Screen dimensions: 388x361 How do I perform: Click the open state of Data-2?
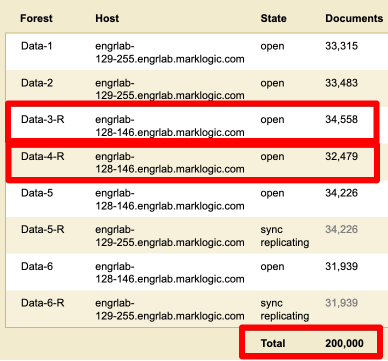(x=272, y=83)
